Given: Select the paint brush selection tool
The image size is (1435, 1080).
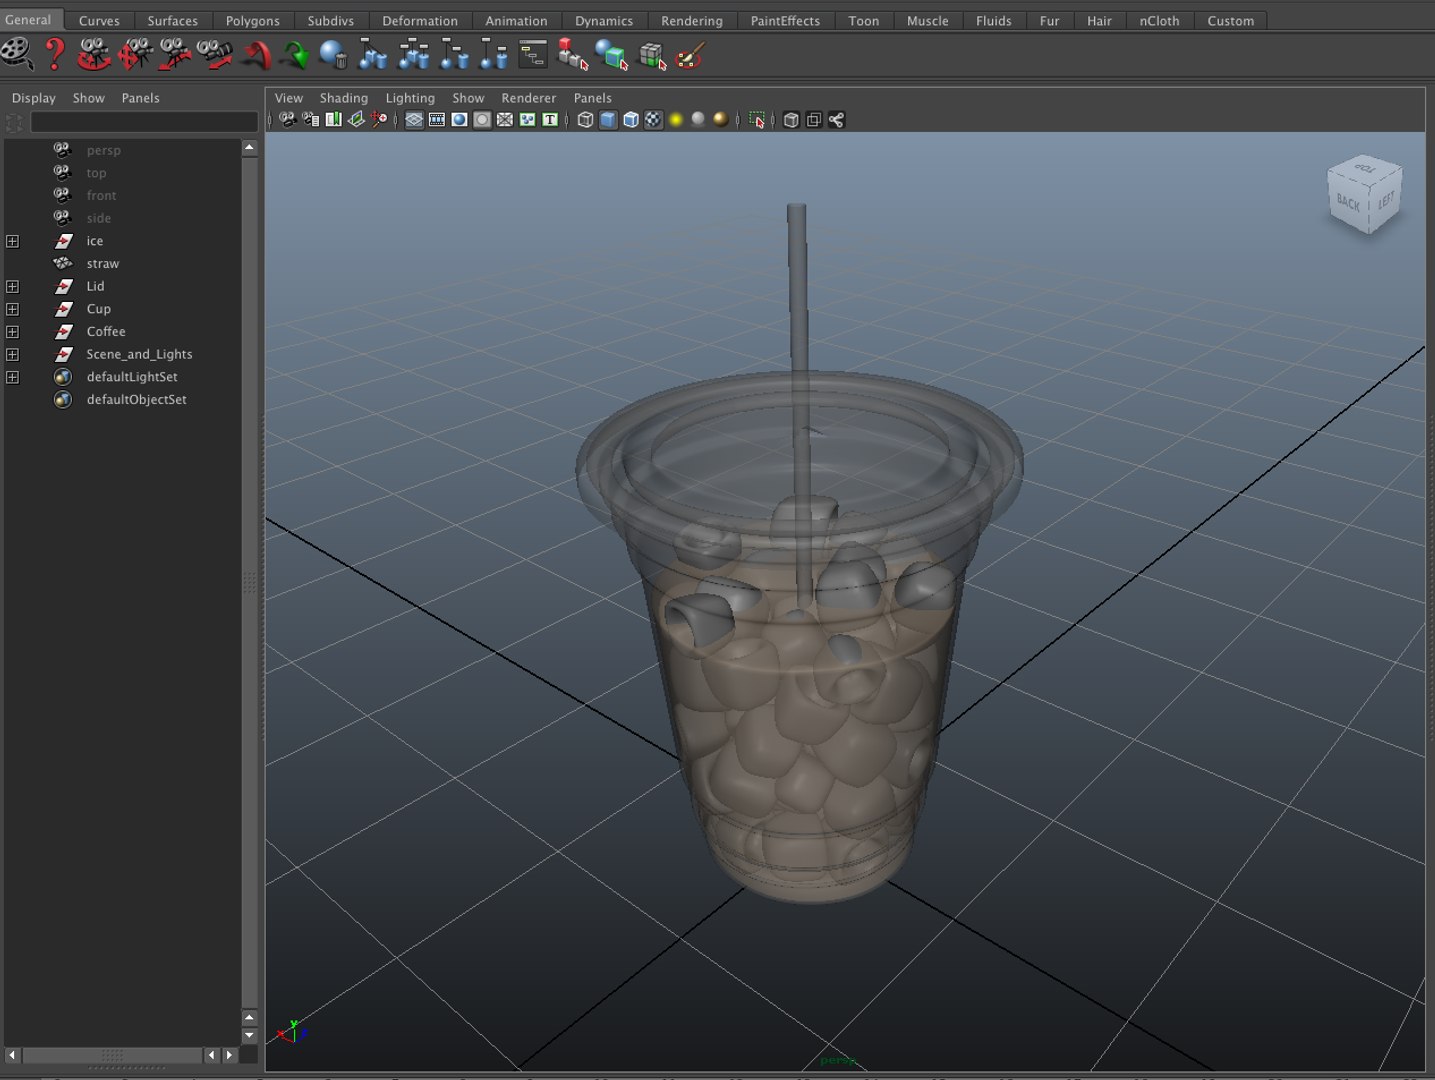Looking at the screenshot, I should coord(690,54).
